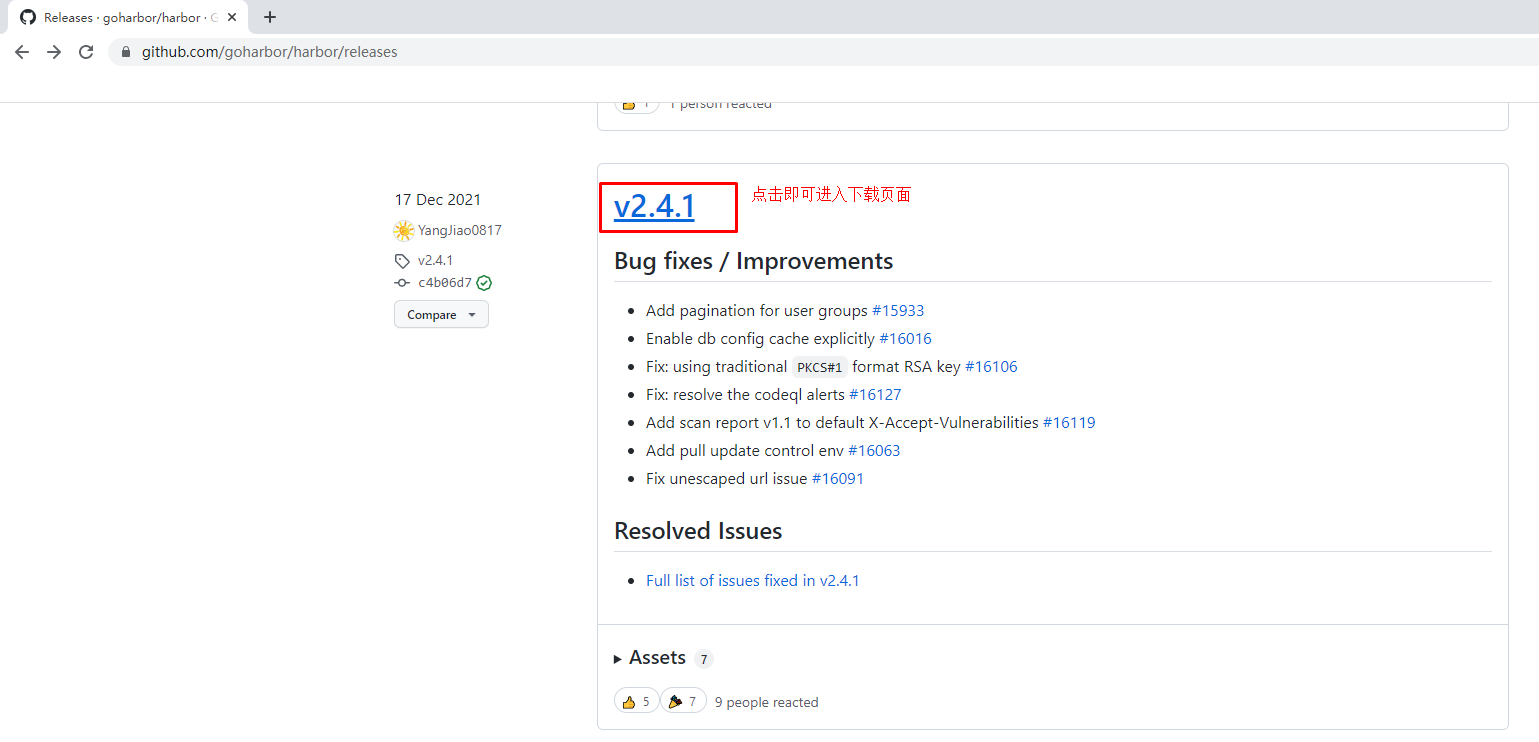Click YangJiao0817 avatar icon
1539x742 pixels.
click(x=404, y=231)
